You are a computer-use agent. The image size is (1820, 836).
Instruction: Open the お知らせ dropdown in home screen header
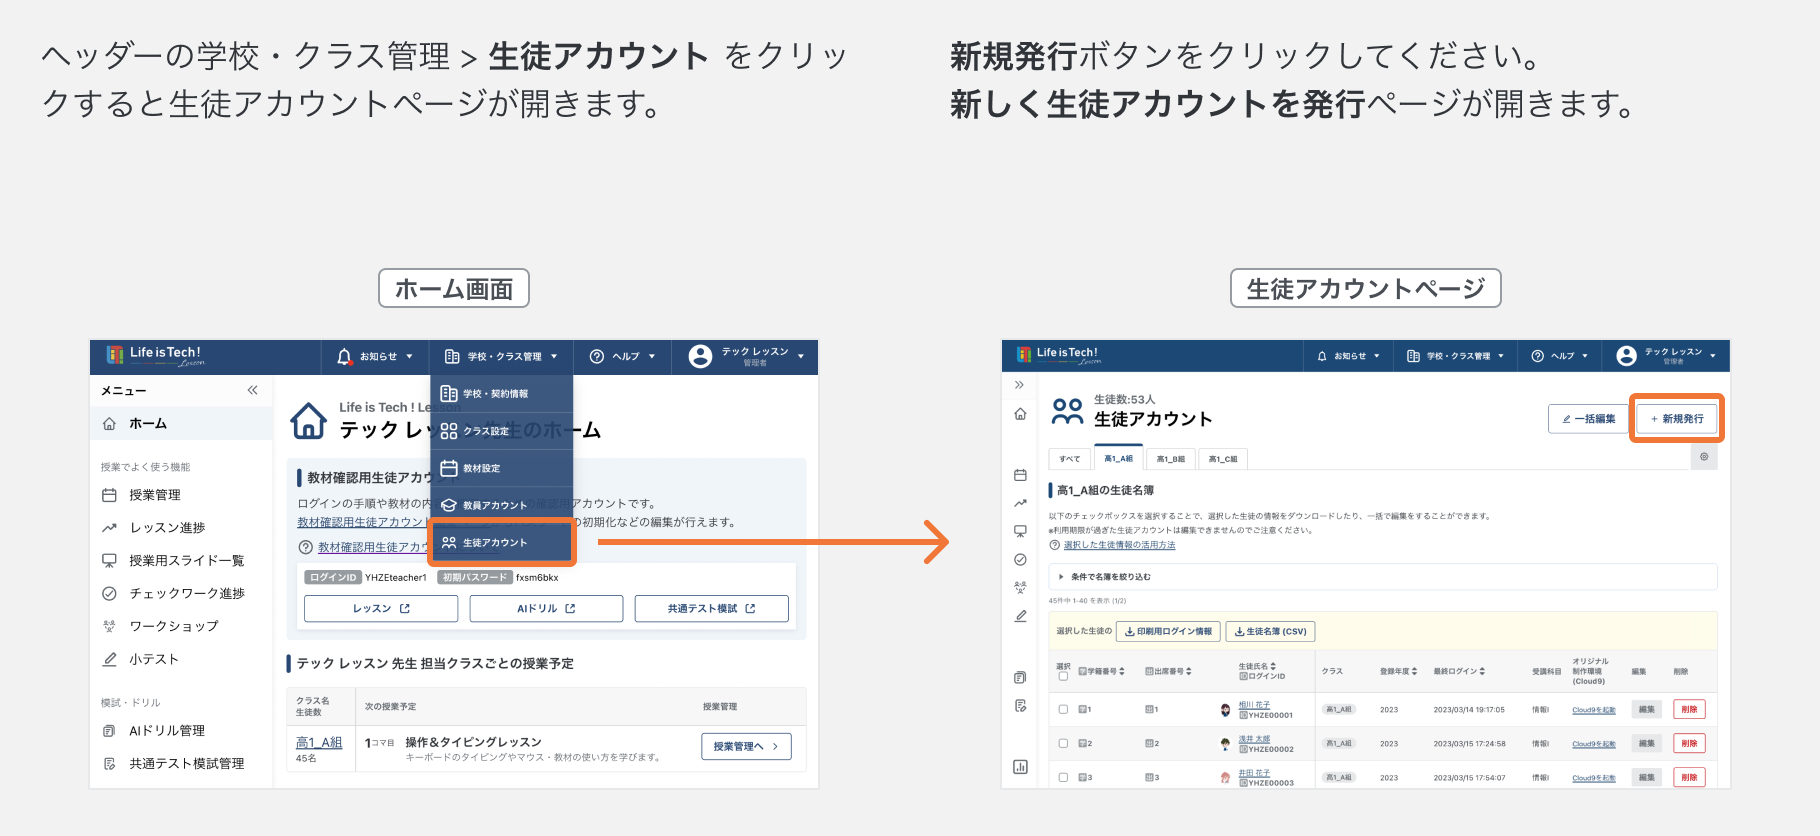pos(375,357)
